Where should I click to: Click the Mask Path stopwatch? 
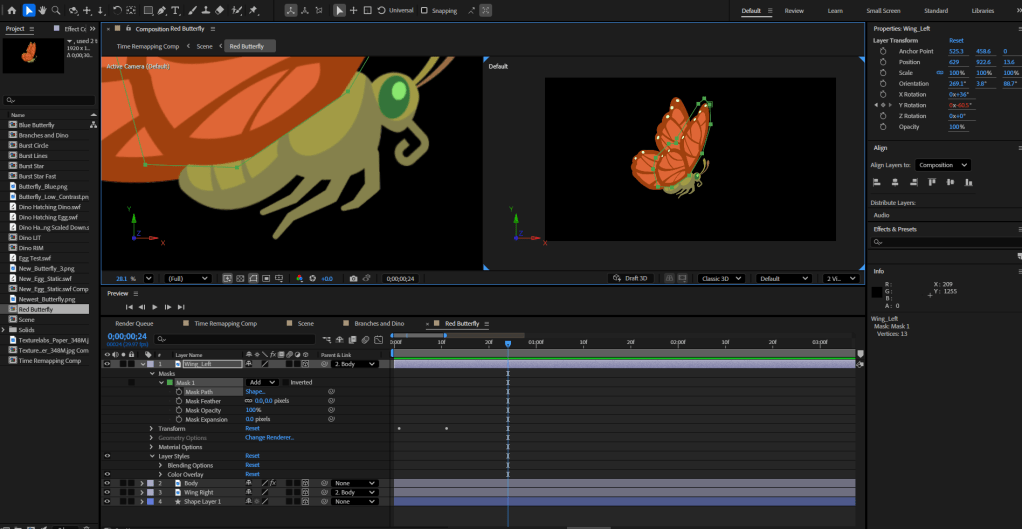pyautogui.click(x=179, y=392)
